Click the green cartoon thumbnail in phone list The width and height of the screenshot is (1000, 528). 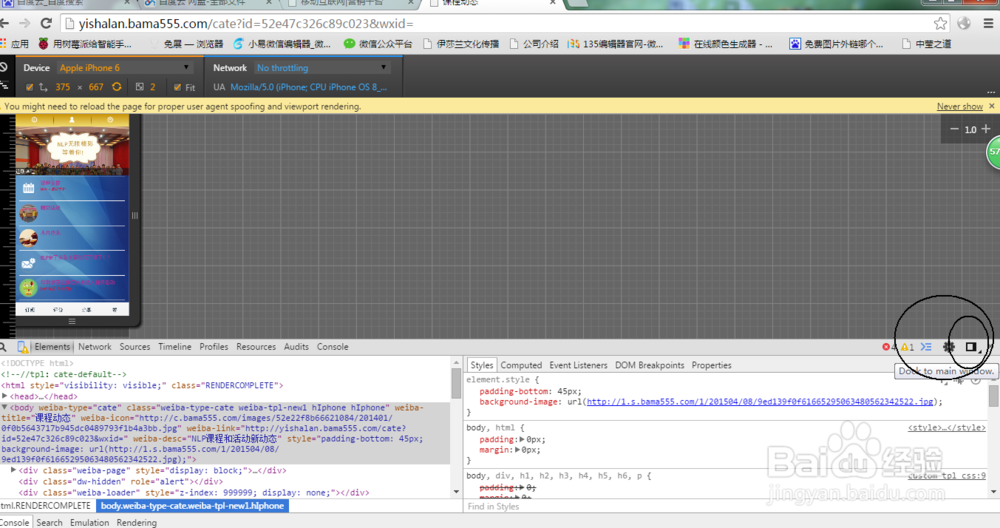coord(28,288)
